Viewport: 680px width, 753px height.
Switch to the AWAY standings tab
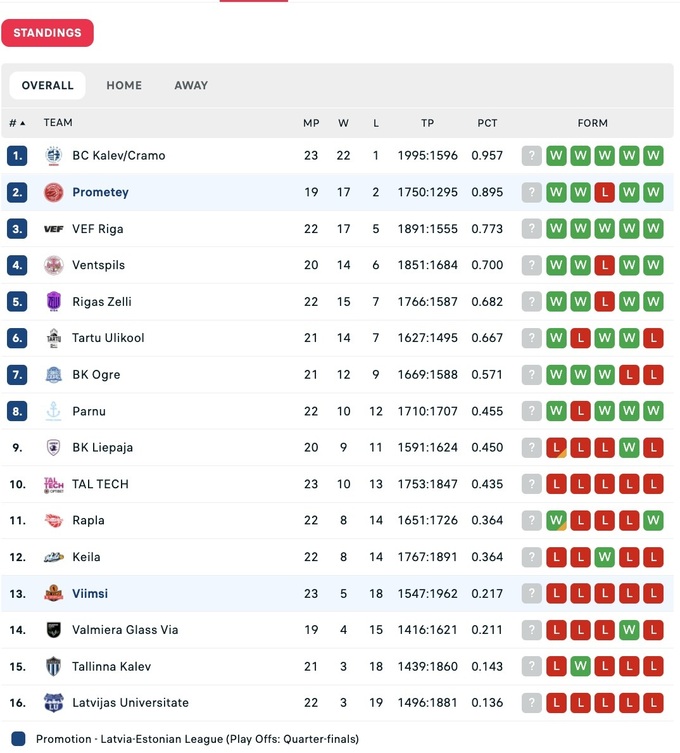pyautogui.click(x=191, y=86)
